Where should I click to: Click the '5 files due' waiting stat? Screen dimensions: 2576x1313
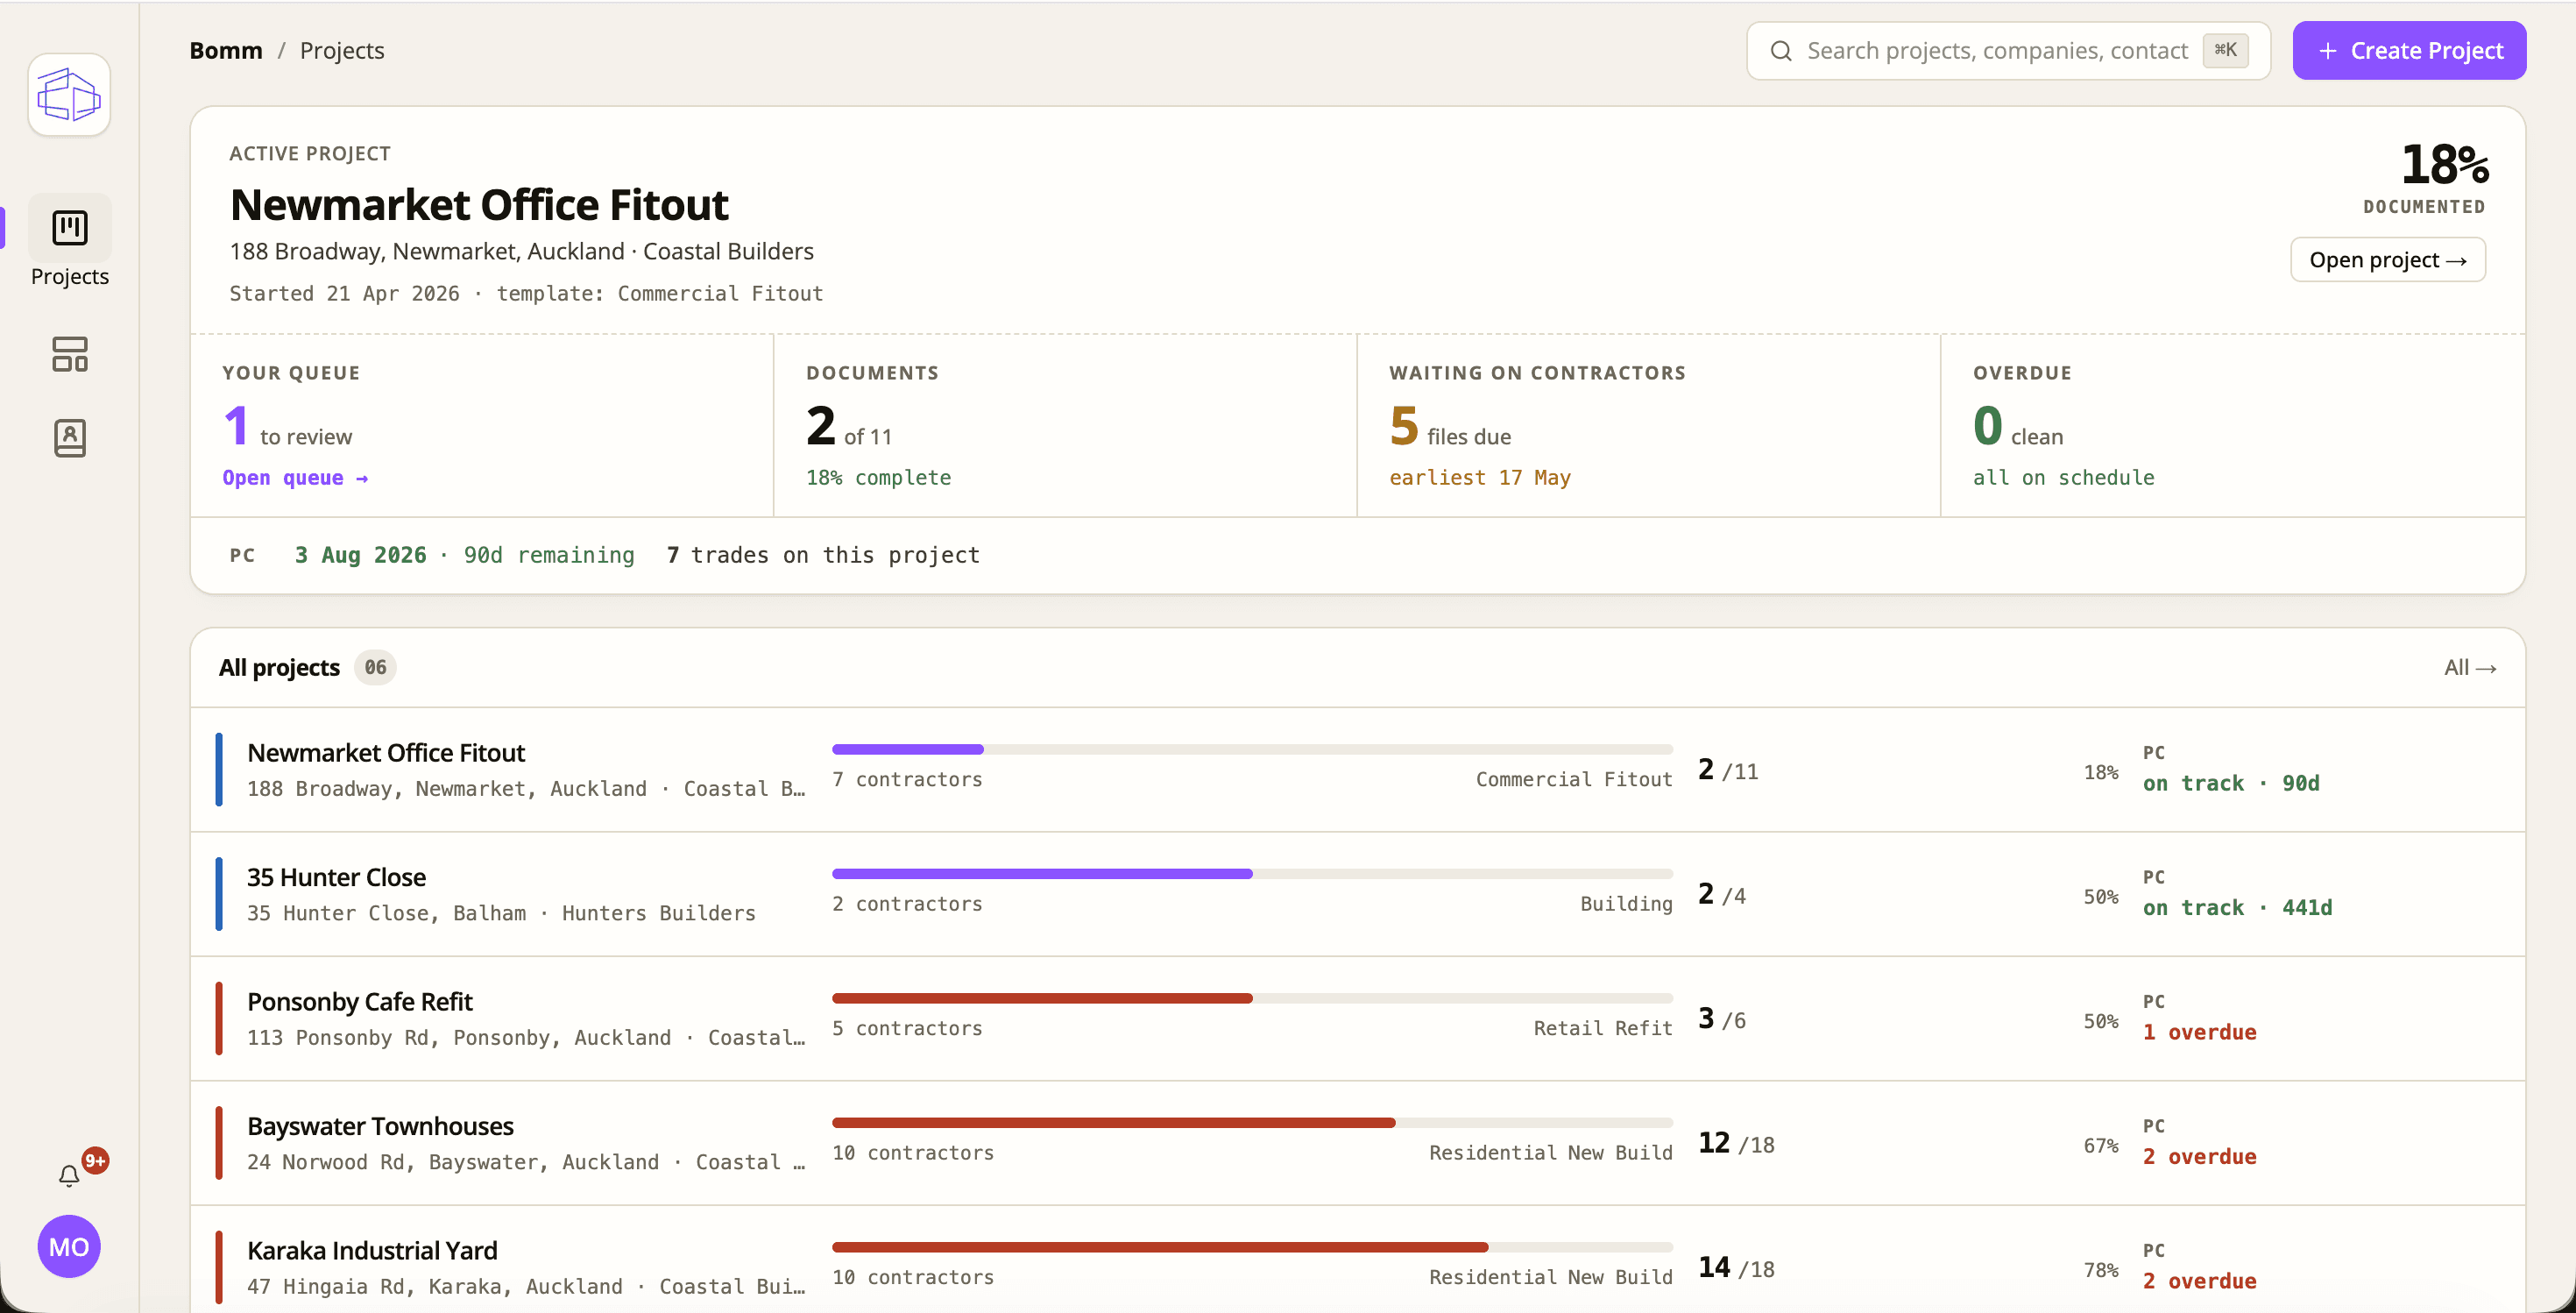coord(1450,427)
